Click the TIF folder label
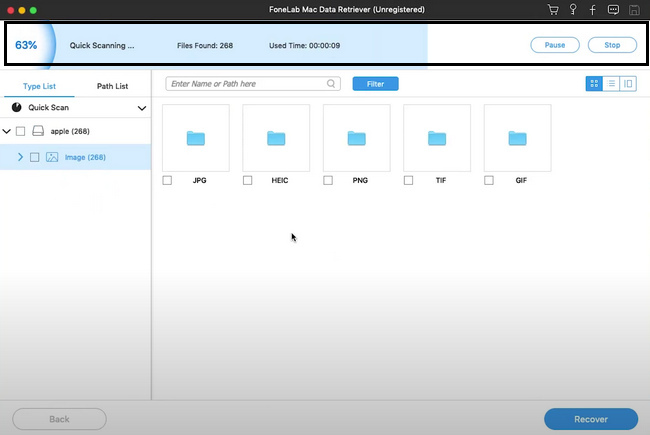650x435 pixels. coord(441,180)
